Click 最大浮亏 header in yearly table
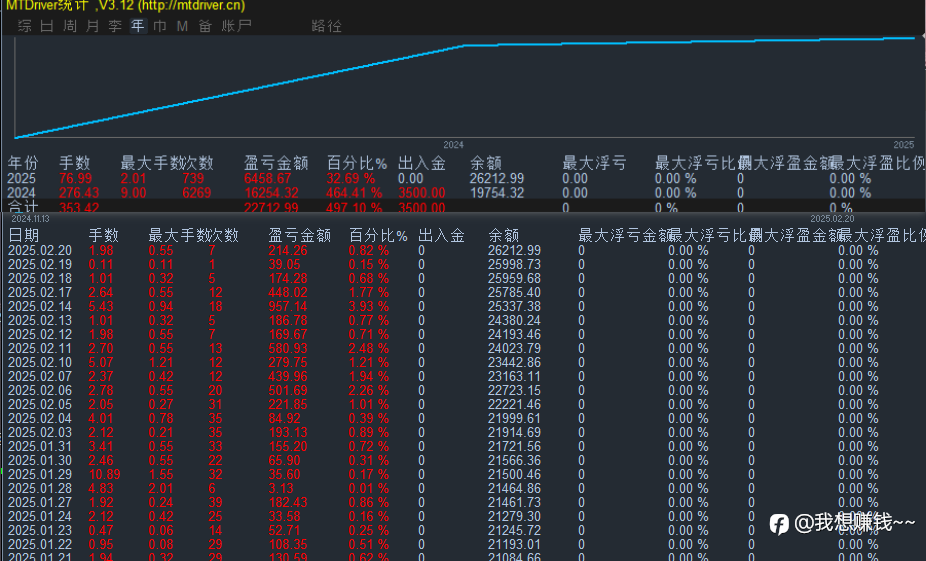The image size is (926, 561). tap(594, 163)
